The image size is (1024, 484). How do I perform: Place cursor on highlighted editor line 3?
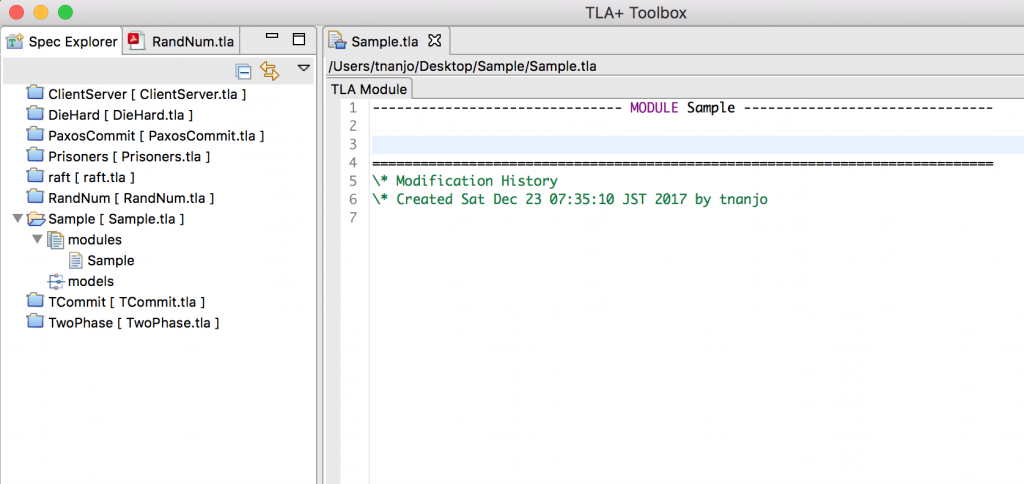pyautogui.click(x=697, y=144)
